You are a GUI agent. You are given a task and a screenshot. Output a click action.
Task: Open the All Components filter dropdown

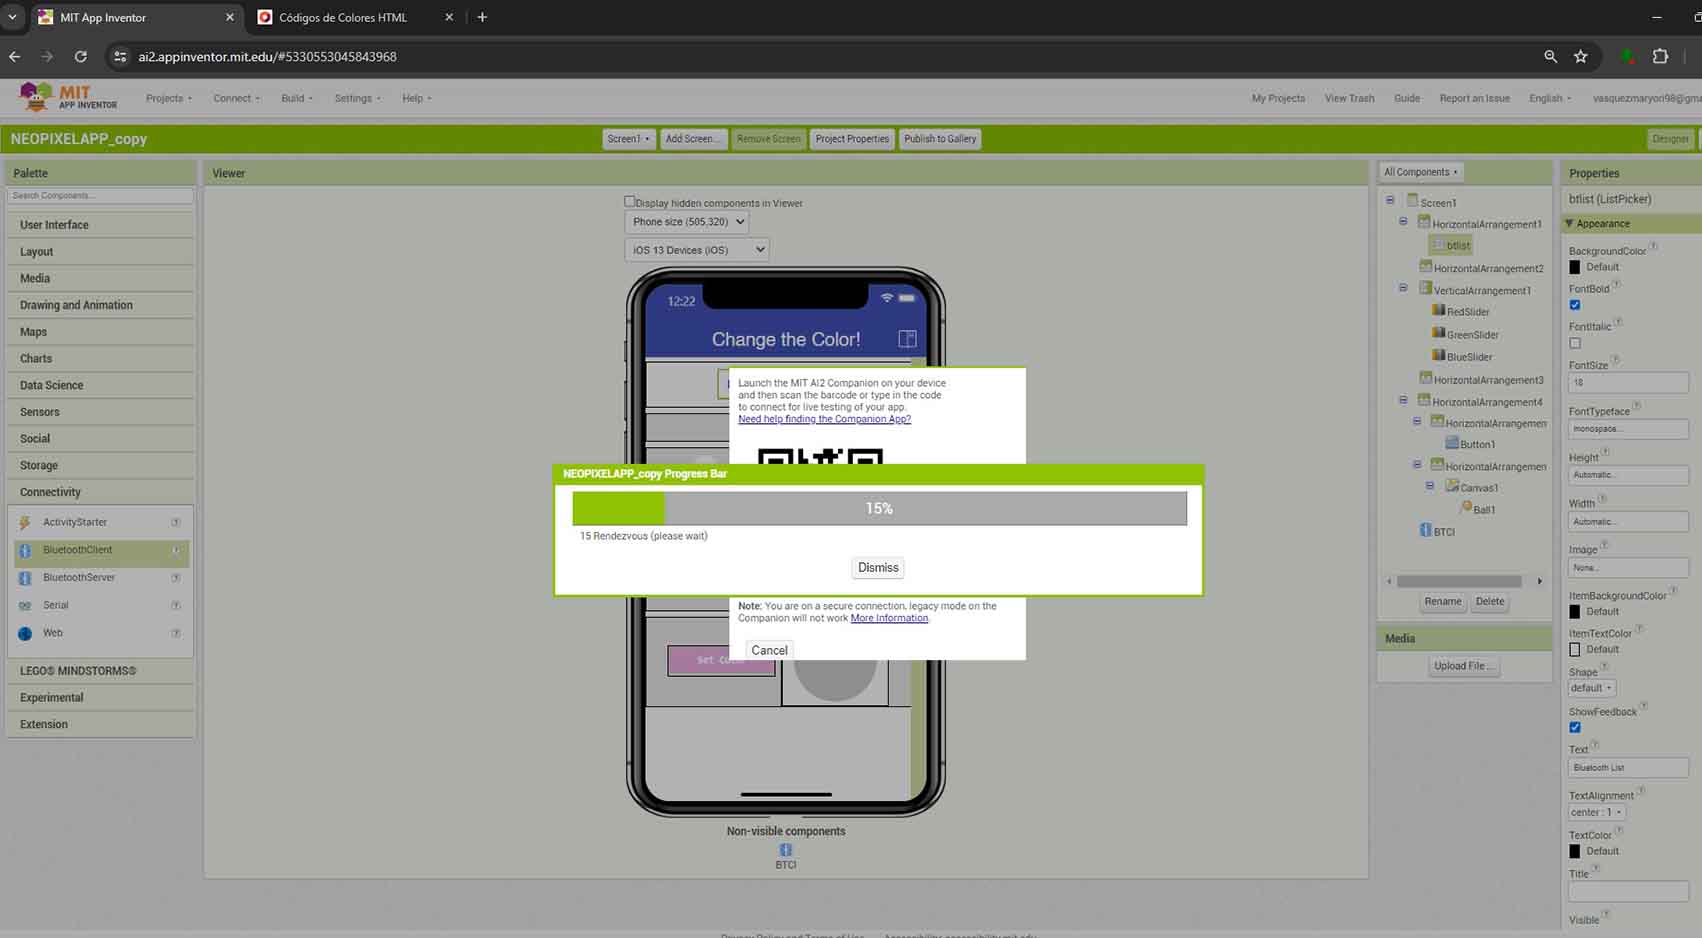tap(1421, 172)
